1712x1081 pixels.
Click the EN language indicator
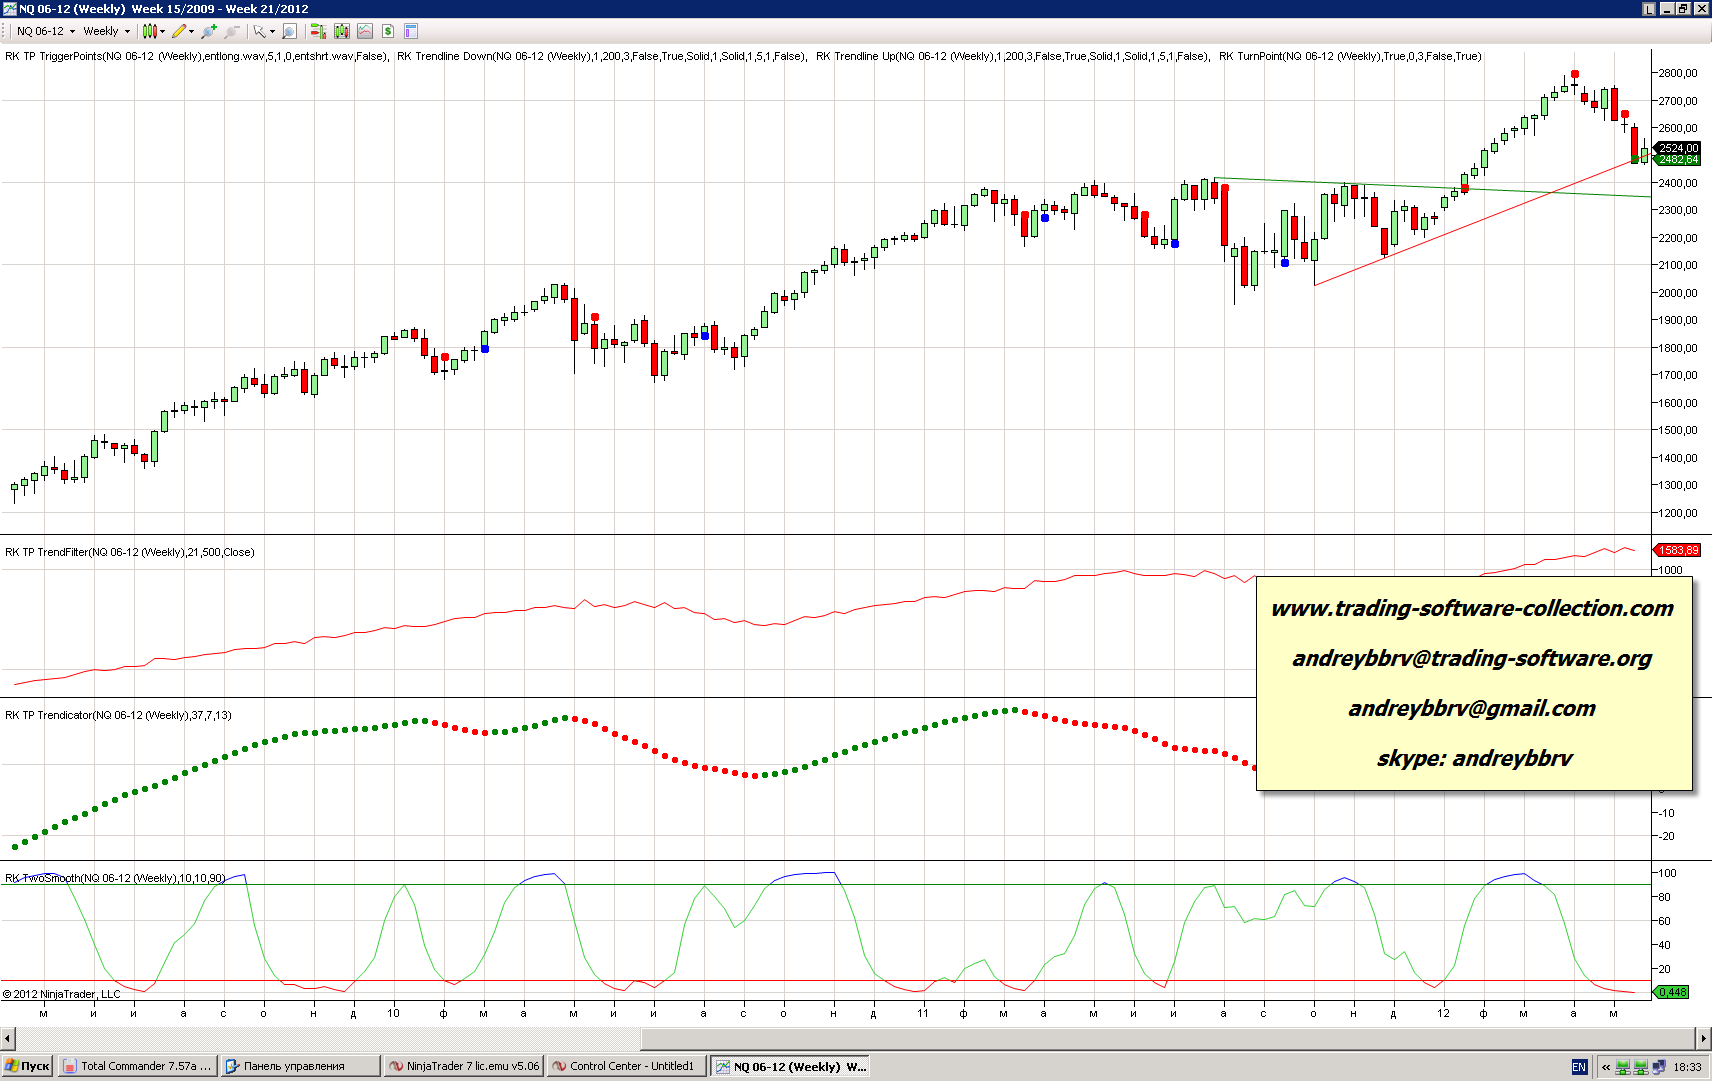coord(1579,1067)
